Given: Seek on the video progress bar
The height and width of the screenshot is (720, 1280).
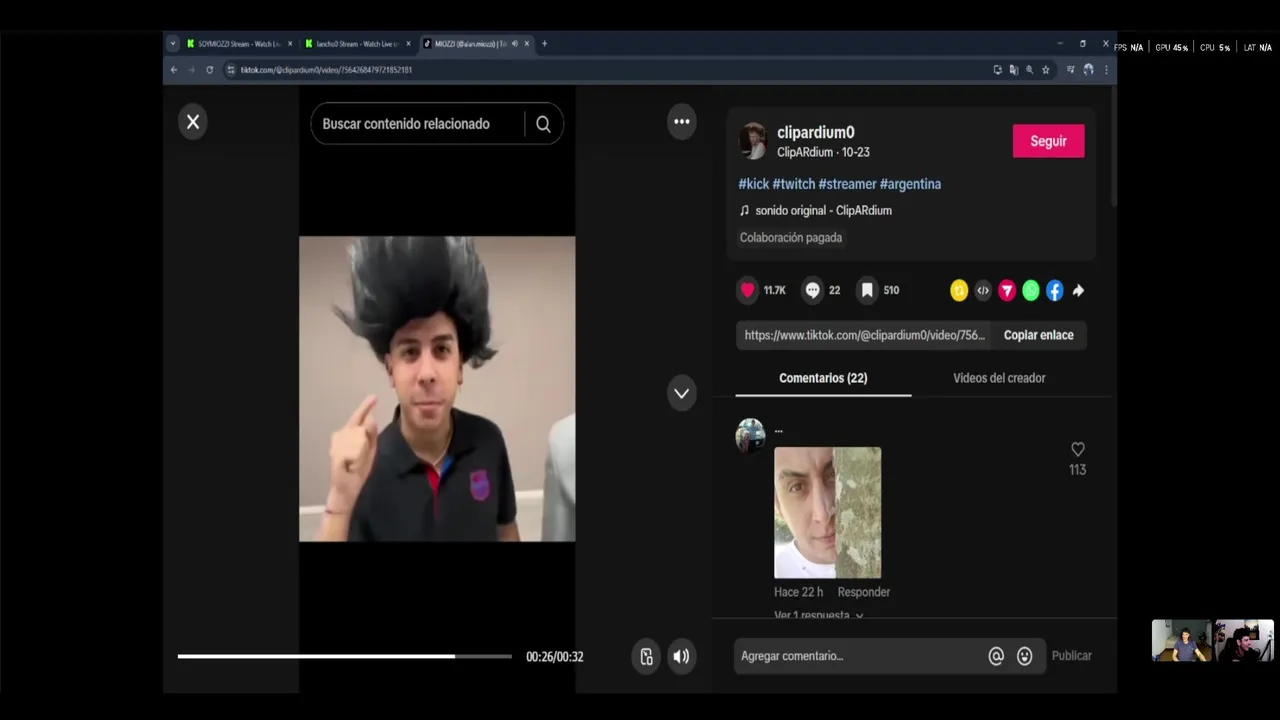Looking at the screenshot, I should coord(344,656).
